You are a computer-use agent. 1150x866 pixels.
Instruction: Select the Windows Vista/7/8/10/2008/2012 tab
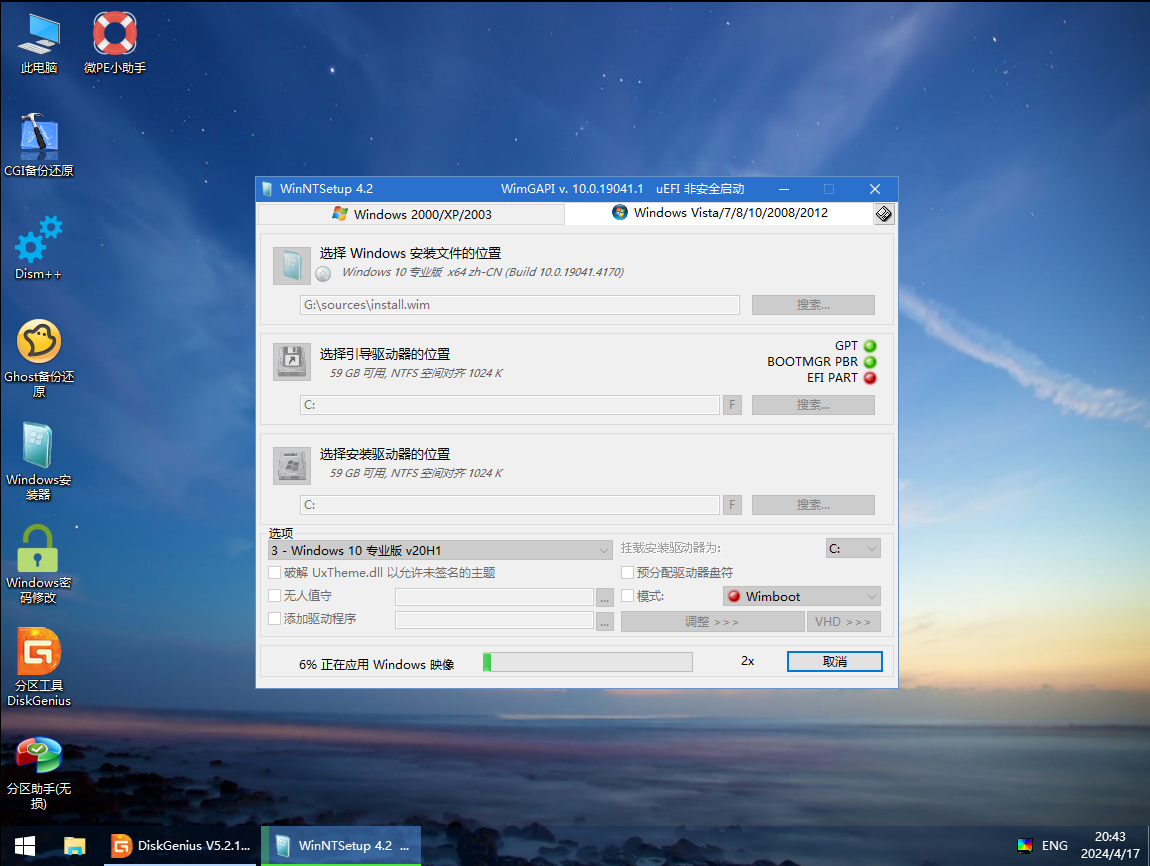(x=719, y=213)
